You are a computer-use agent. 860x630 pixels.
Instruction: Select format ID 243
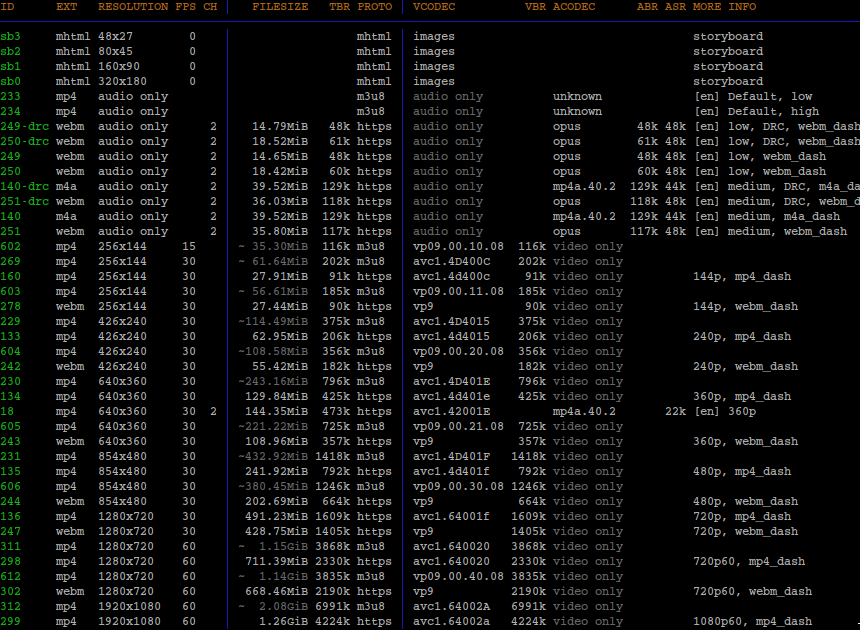point(10,441)
